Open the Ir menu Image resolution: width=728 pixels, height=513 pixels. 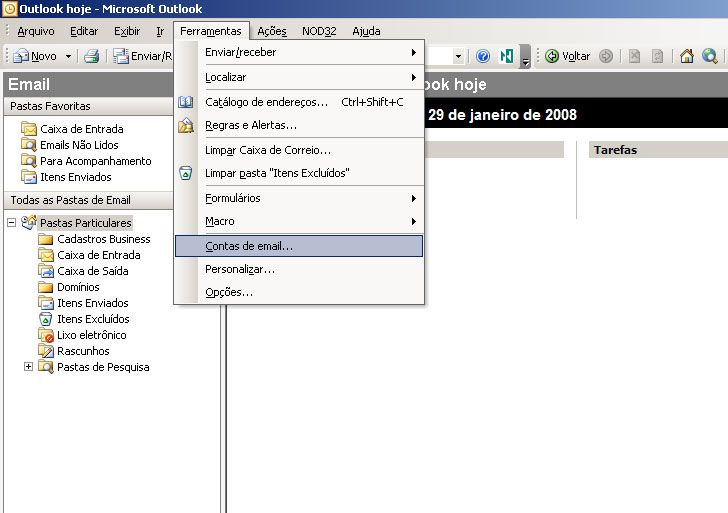pos(160,31)
